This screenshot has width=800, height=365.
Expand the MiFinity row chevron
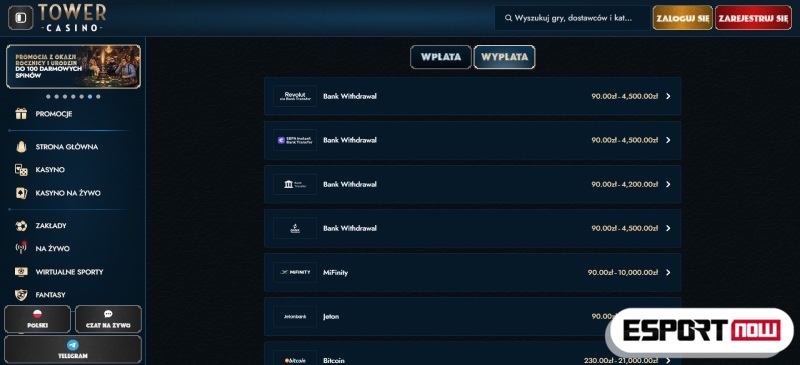tap(668, 273)
